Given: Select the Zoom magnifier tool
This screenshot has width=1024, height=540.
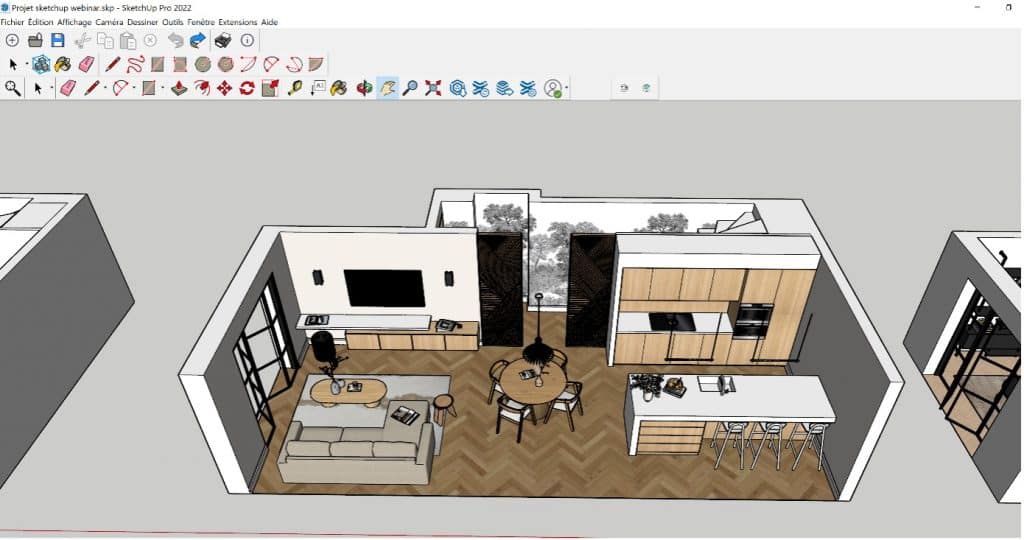Looking at the screenshot, I should coord(409,87).
